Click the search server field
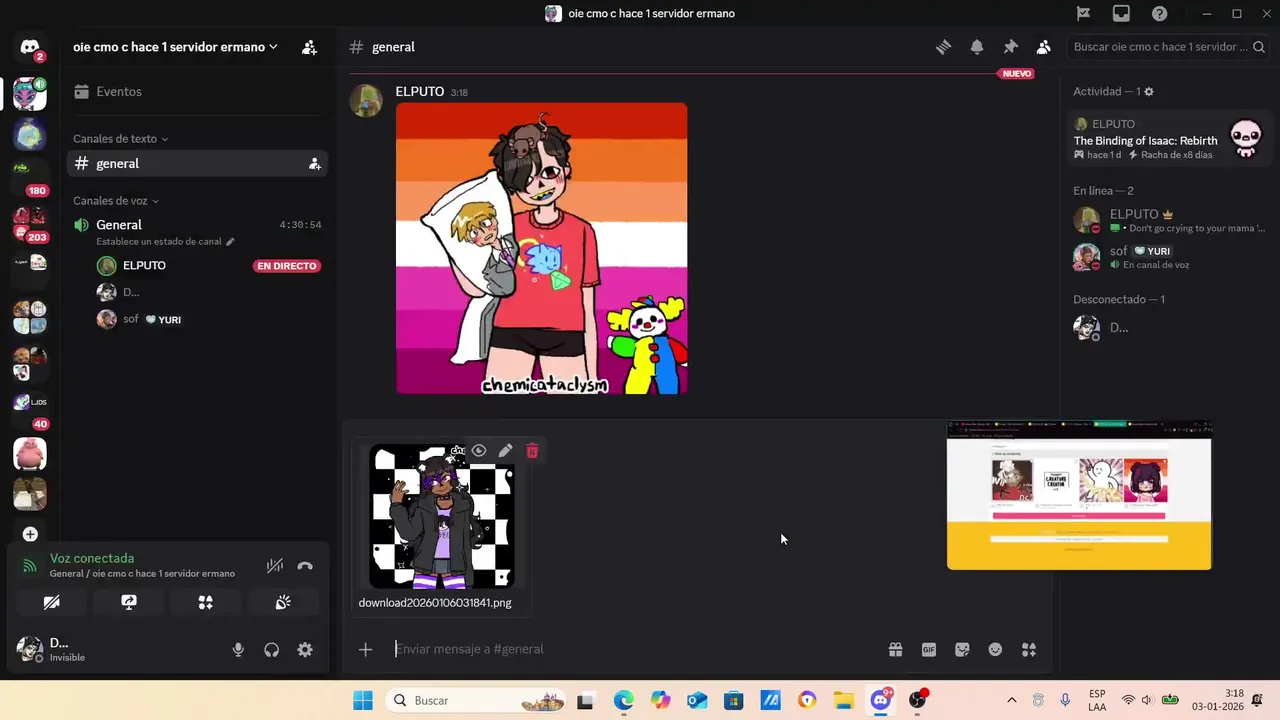 [x=1168, y=47]
